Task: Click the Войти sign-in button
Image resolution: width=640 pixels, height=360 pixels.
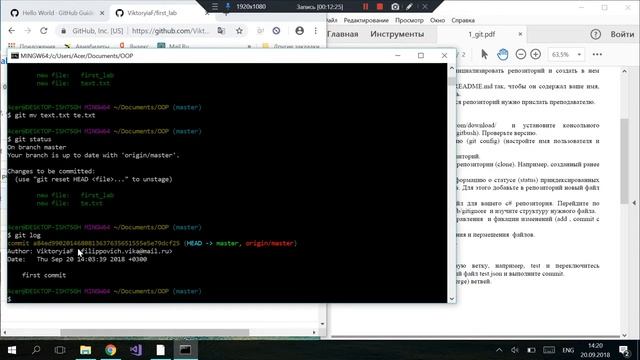Action: [x=622, y=34]
